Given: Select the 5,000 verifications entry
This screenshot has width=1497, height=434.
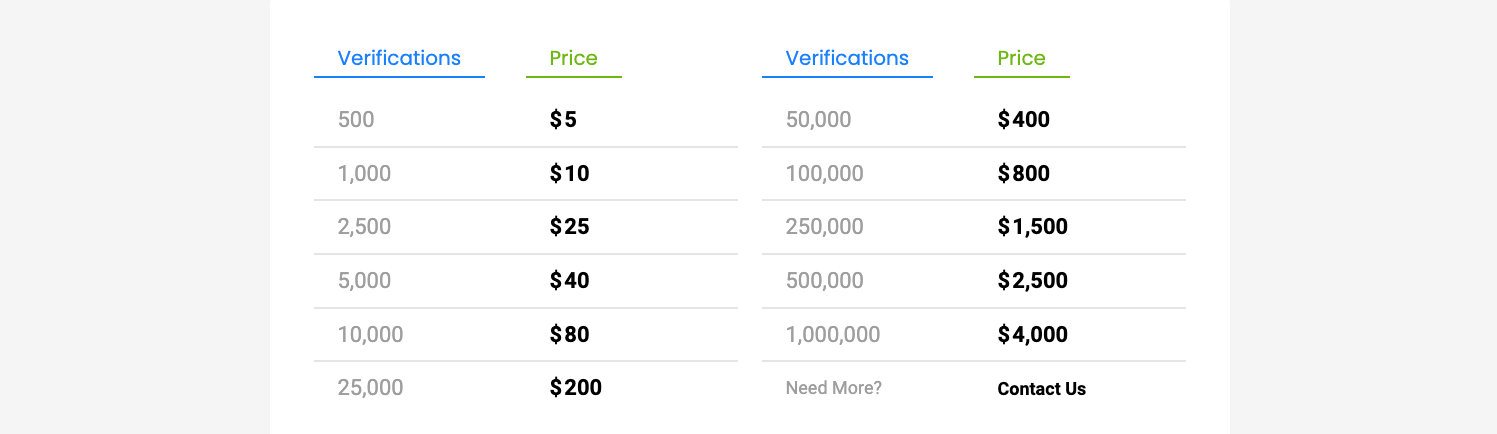Looking at the screenshot, I should (364, 281).
